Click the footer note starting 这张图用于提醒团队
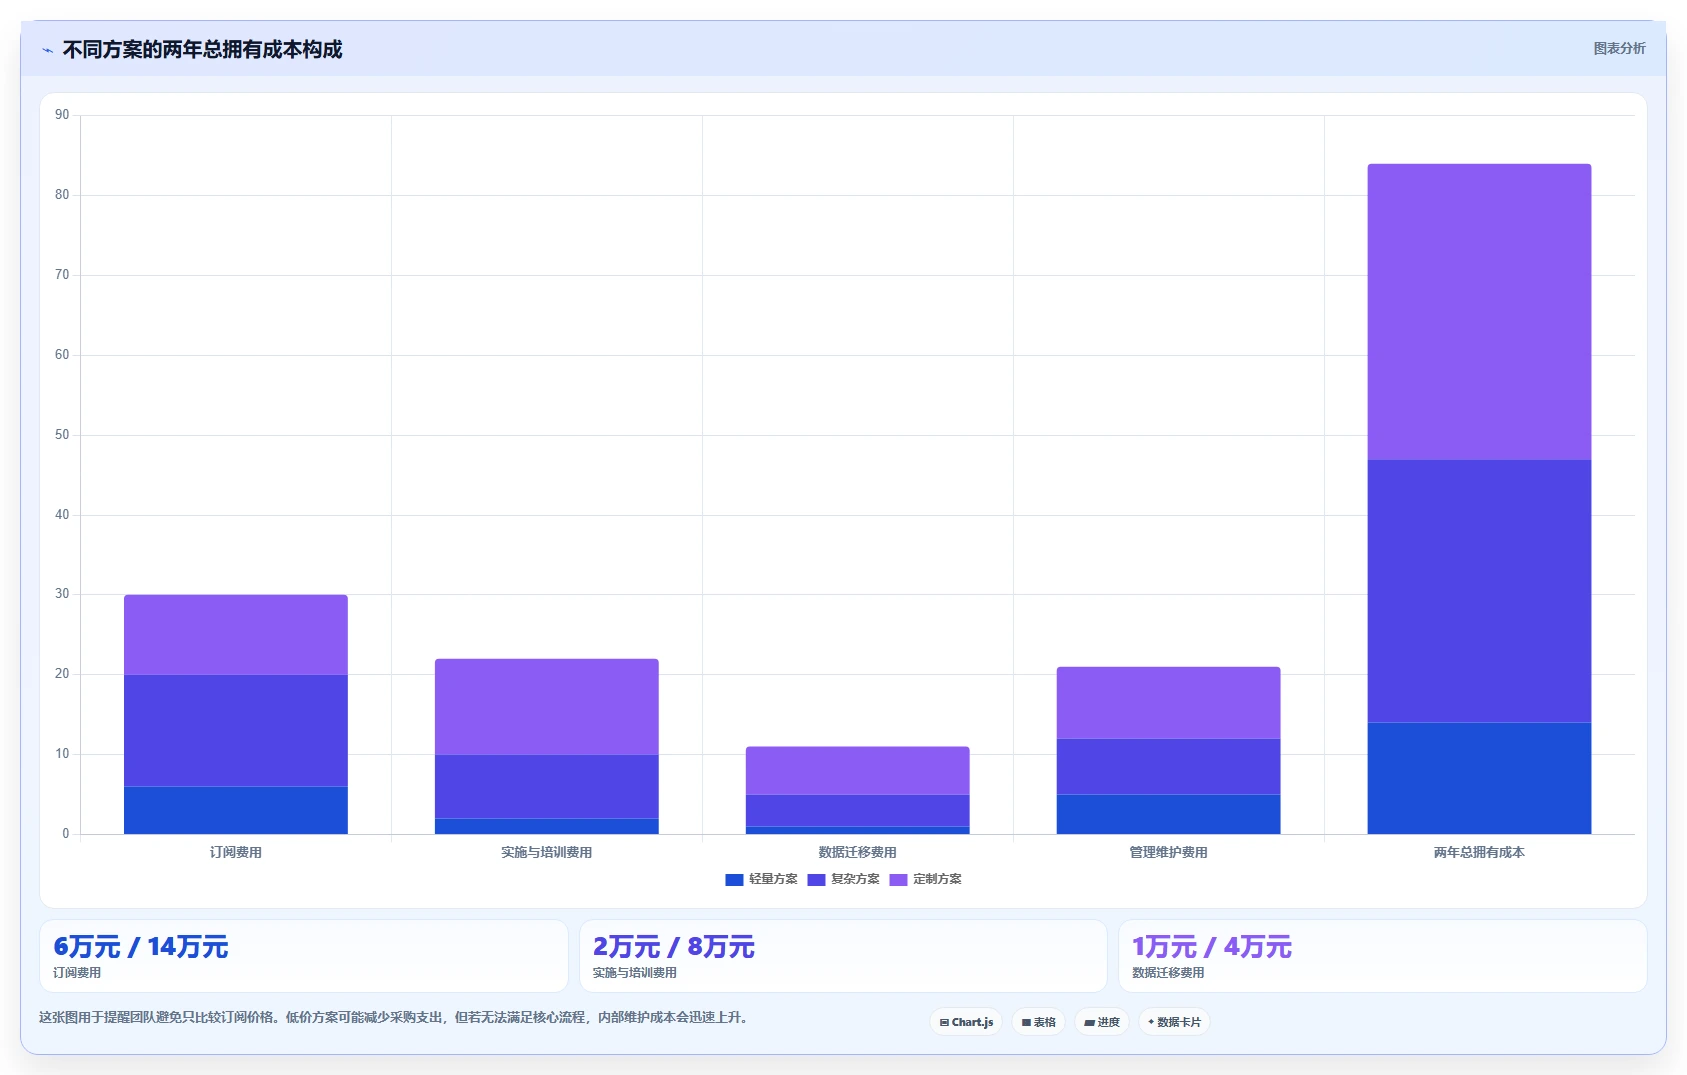The width and height of the screenshot is (1687, 1075). point(394,1017)
